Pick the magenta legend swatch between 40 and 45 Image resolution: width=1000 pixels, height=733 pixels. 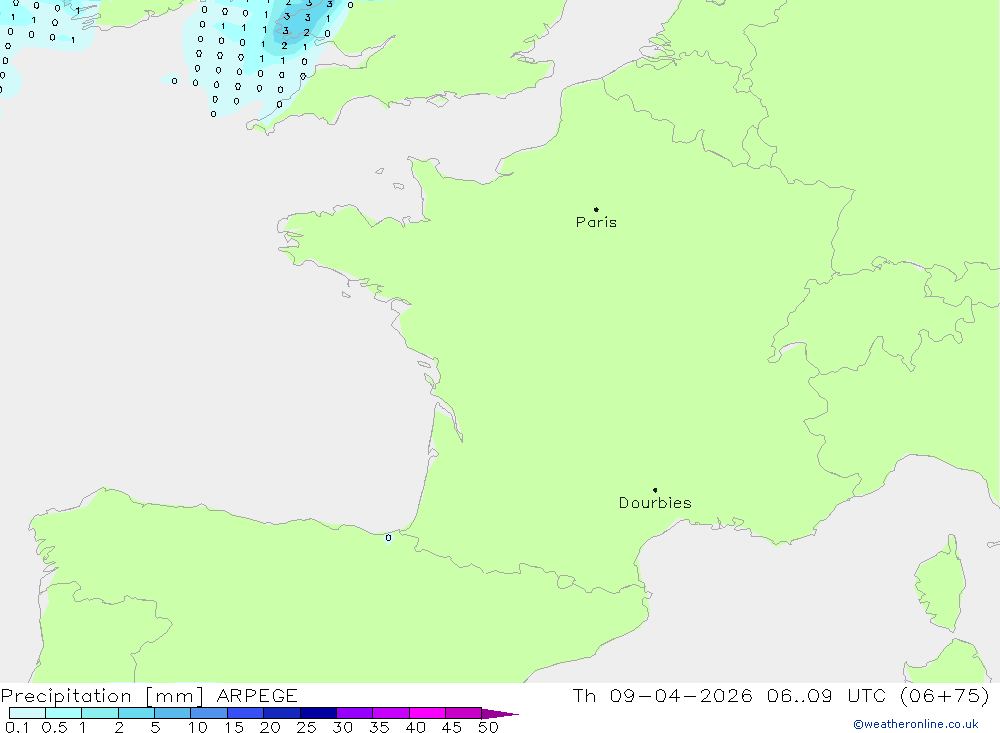pos(427,713)
